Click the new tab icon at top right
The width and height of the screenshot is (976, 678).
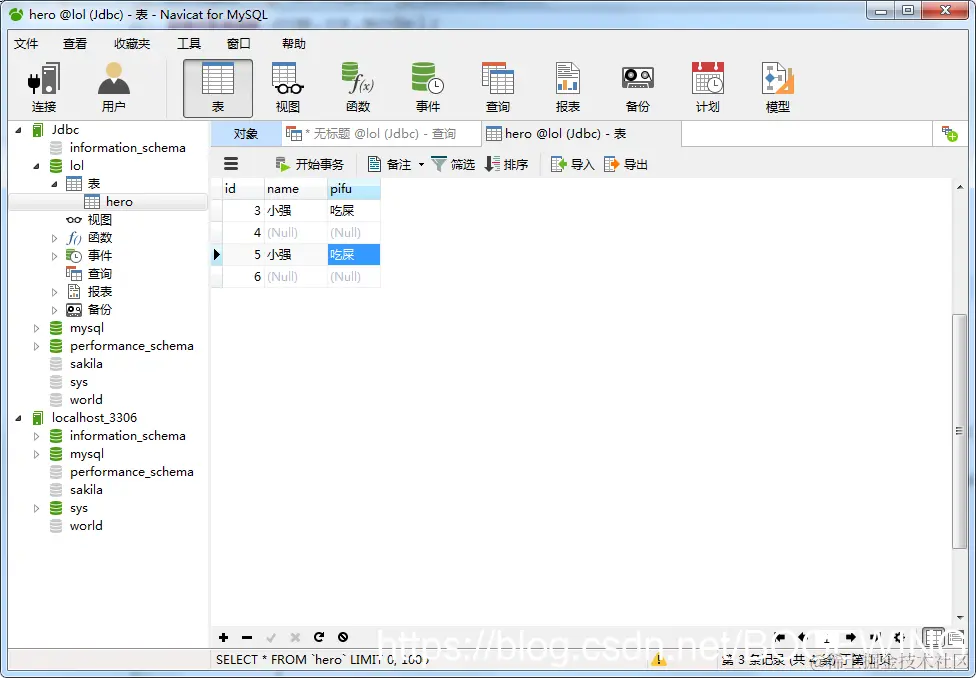coord(950,133)
